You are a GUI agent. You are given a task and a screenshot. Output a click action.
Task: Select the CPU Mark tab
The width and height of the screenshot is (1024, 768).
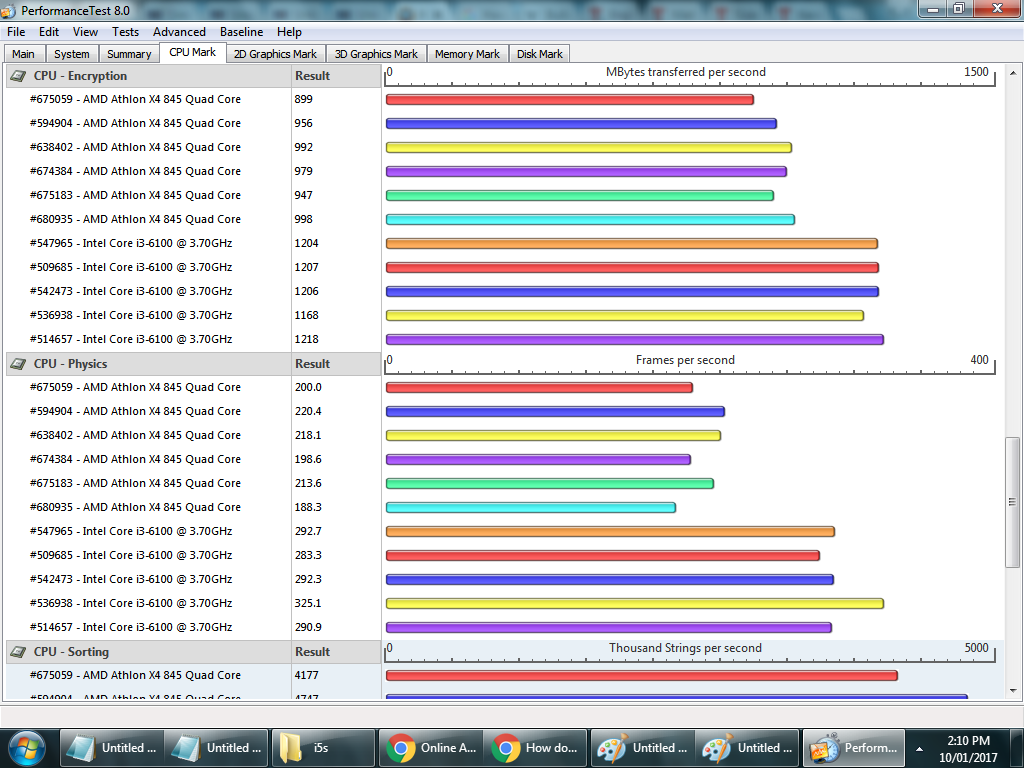(x=193, y=53)
